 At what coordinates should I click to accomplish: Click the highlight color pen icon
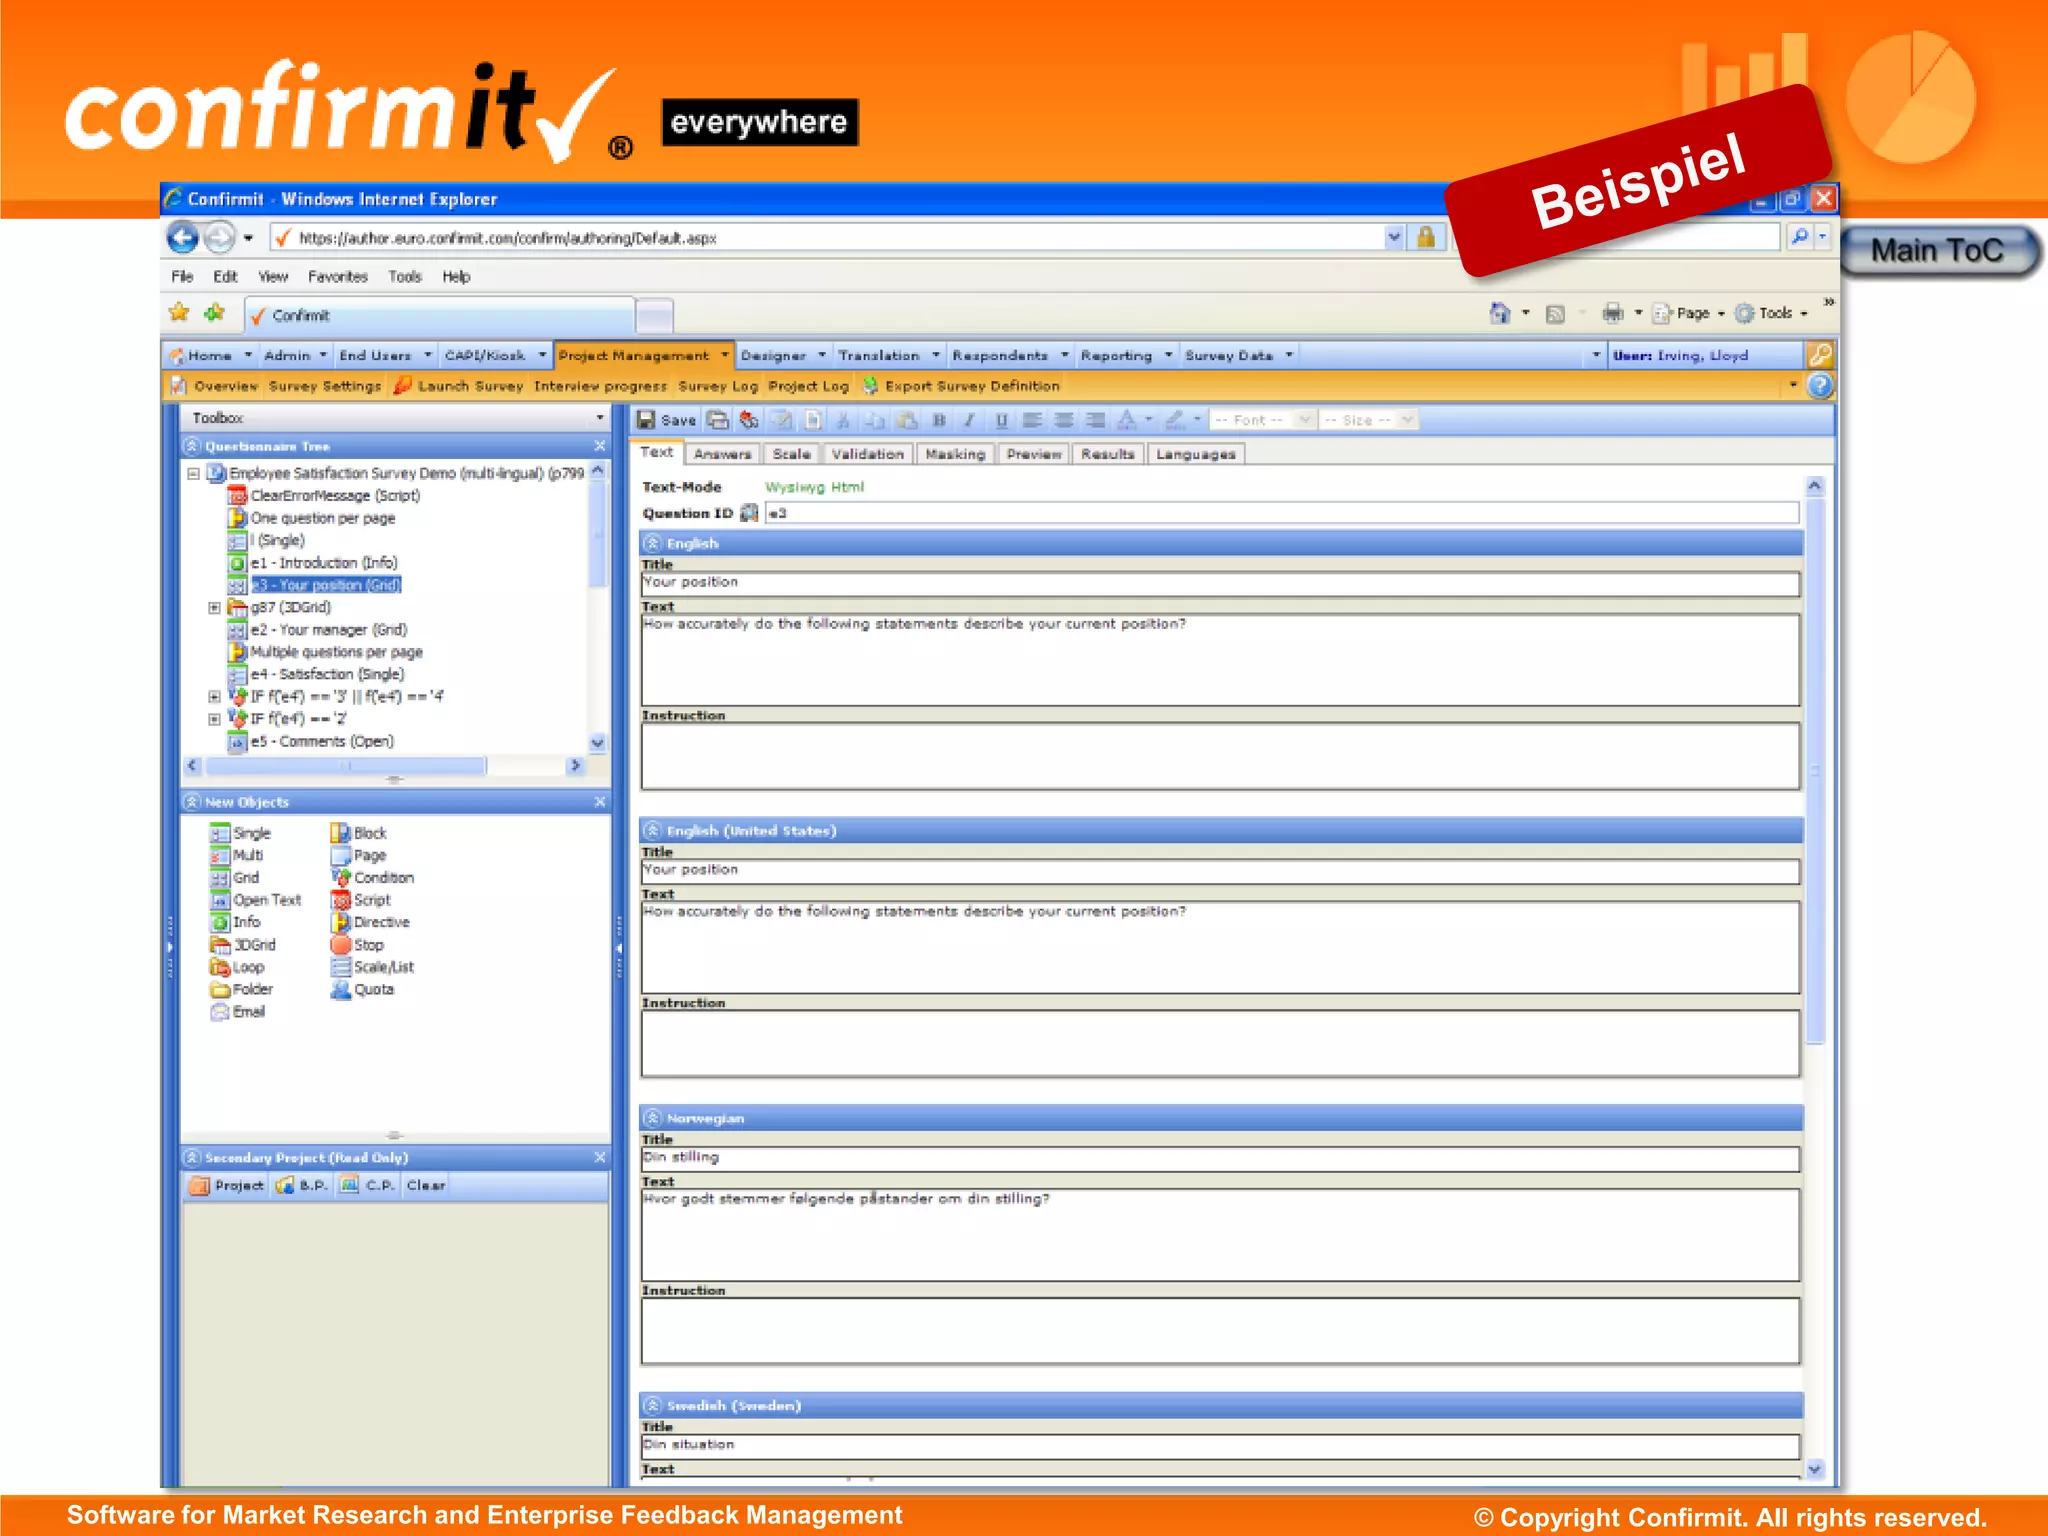1175,420
